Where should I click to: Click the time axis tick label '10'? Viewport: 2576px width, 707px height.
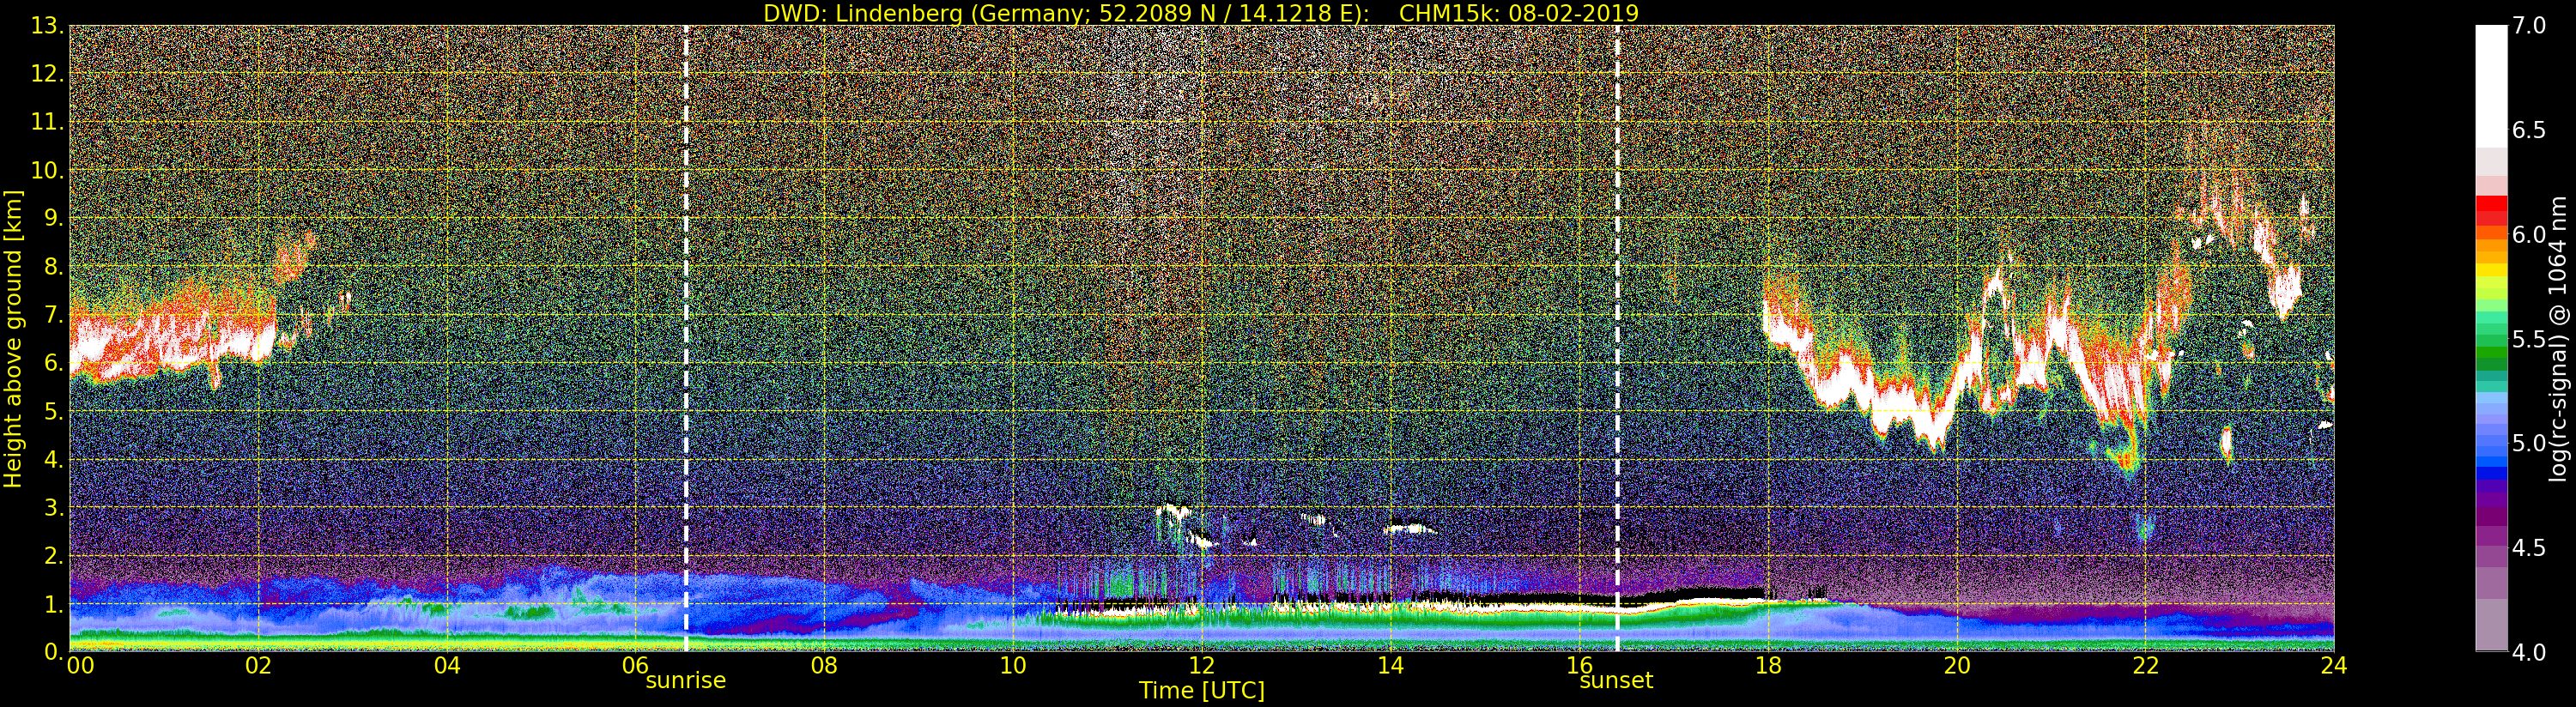1013,666
